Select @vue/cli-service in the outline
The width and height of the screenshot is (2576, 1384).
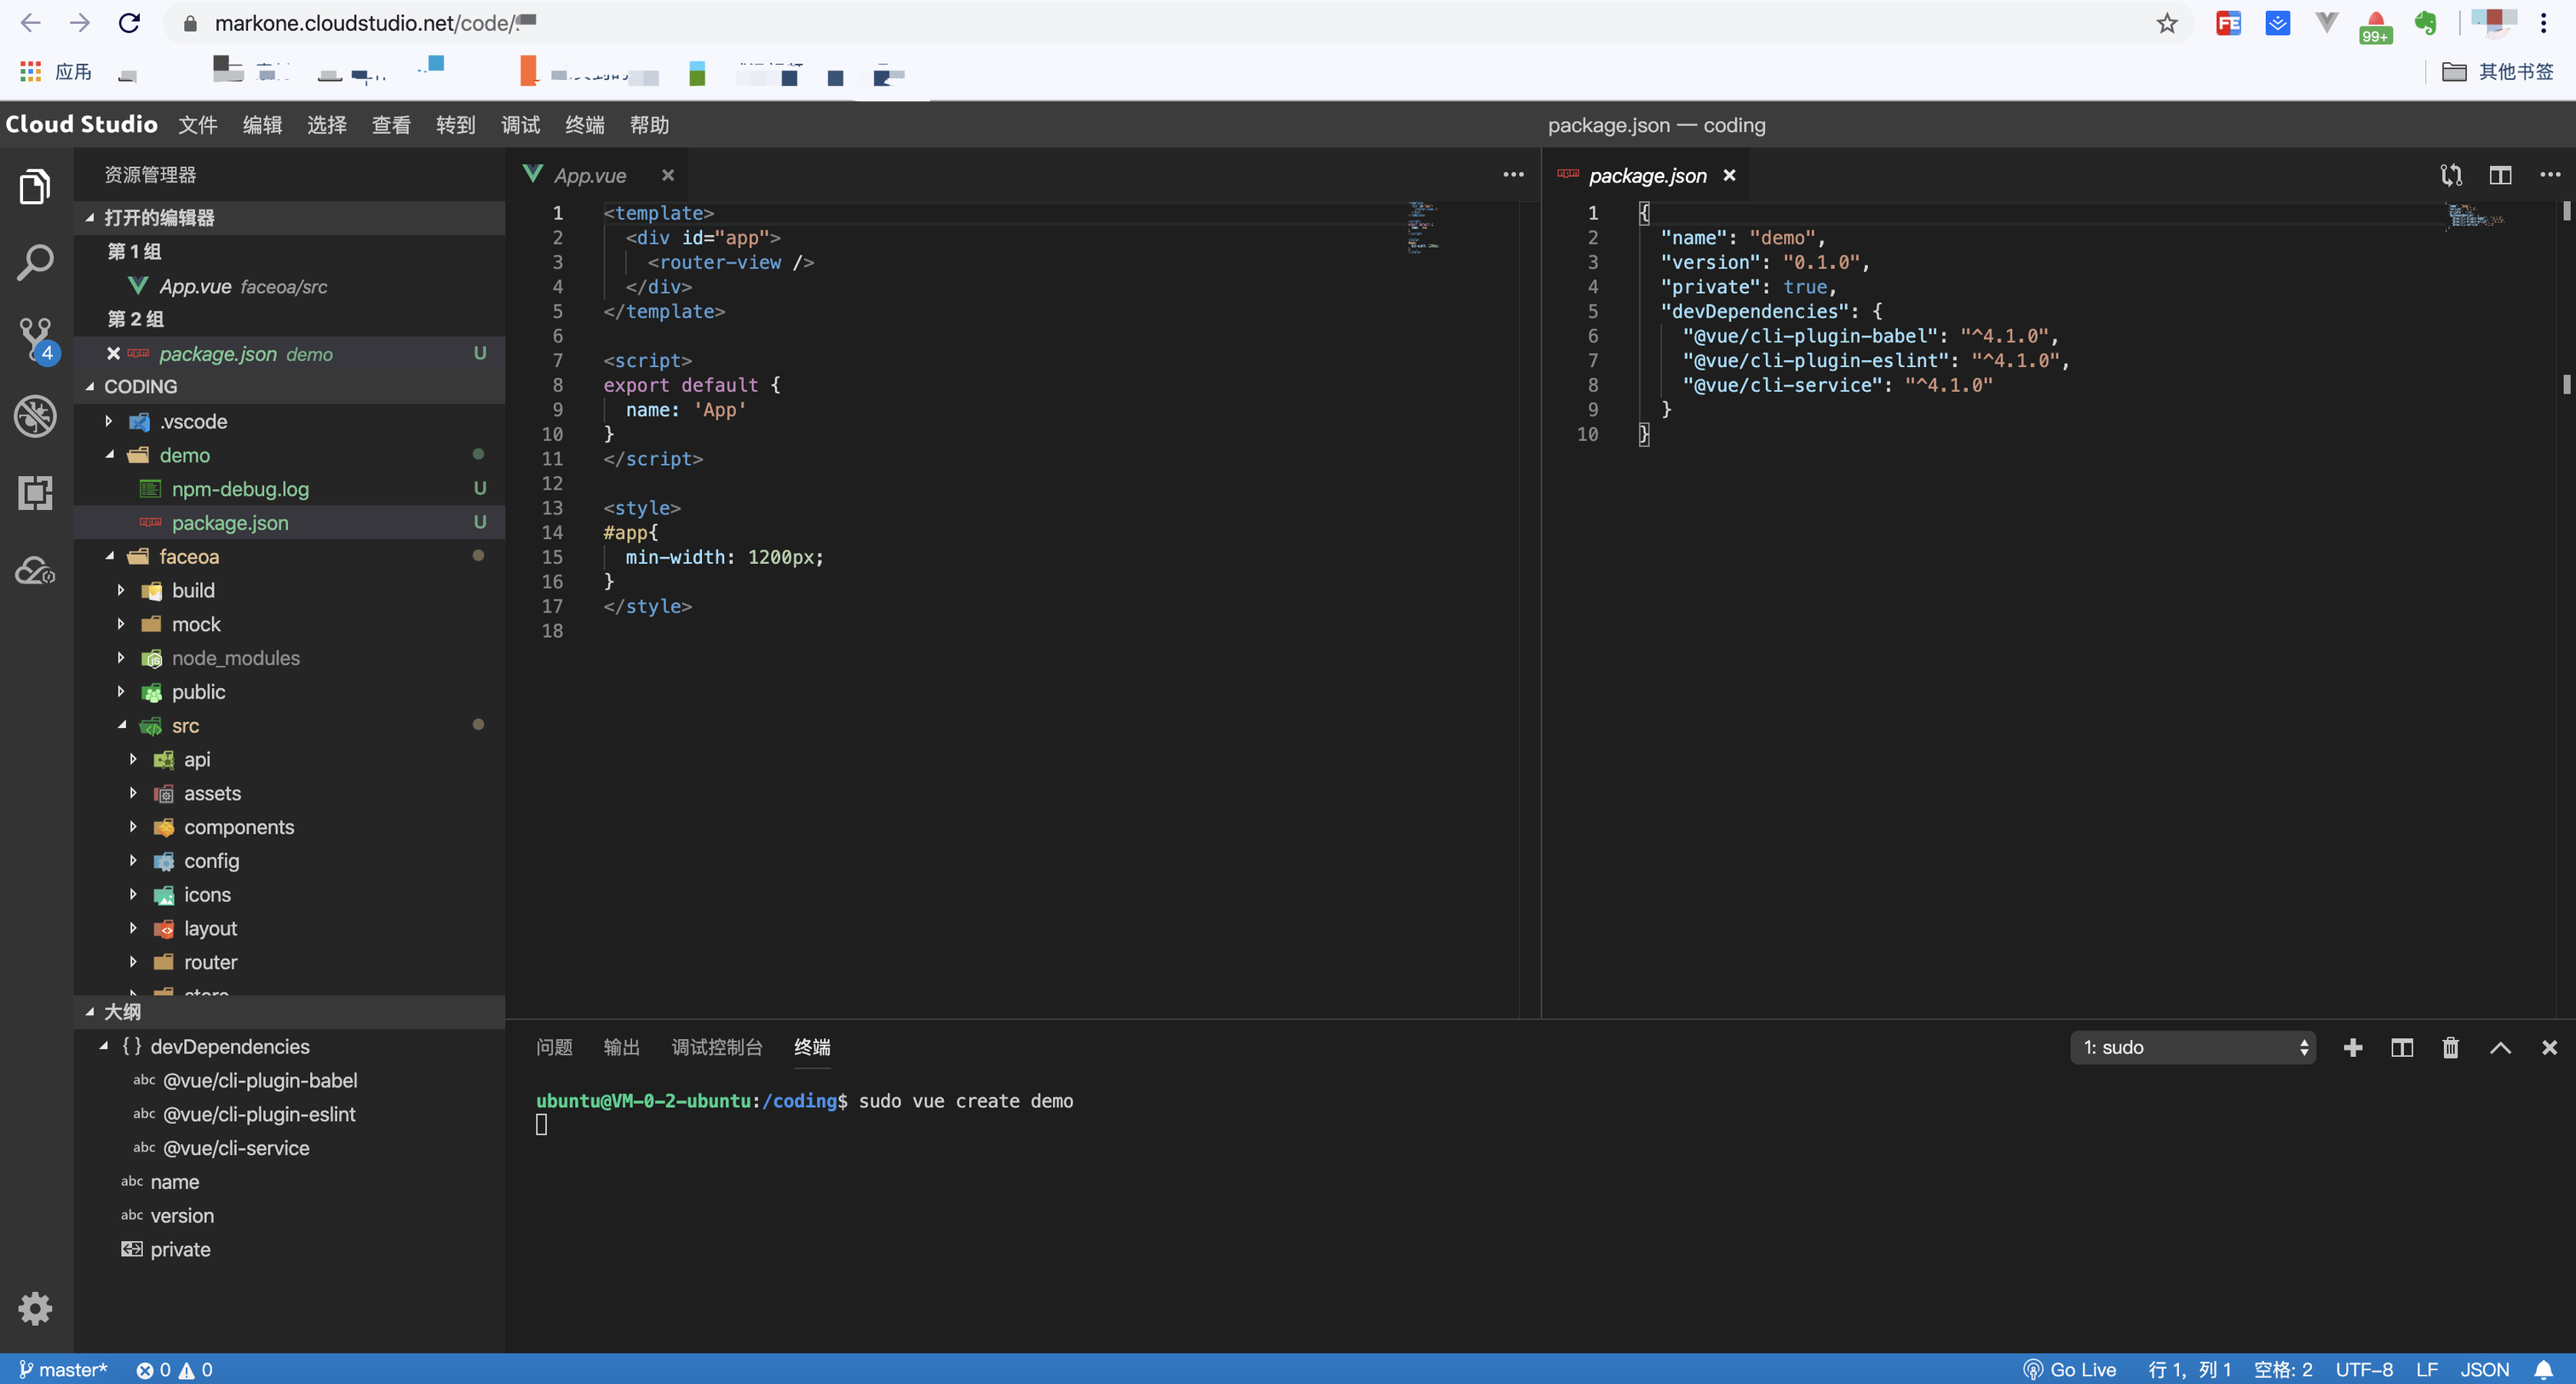tap(236, 1147)
